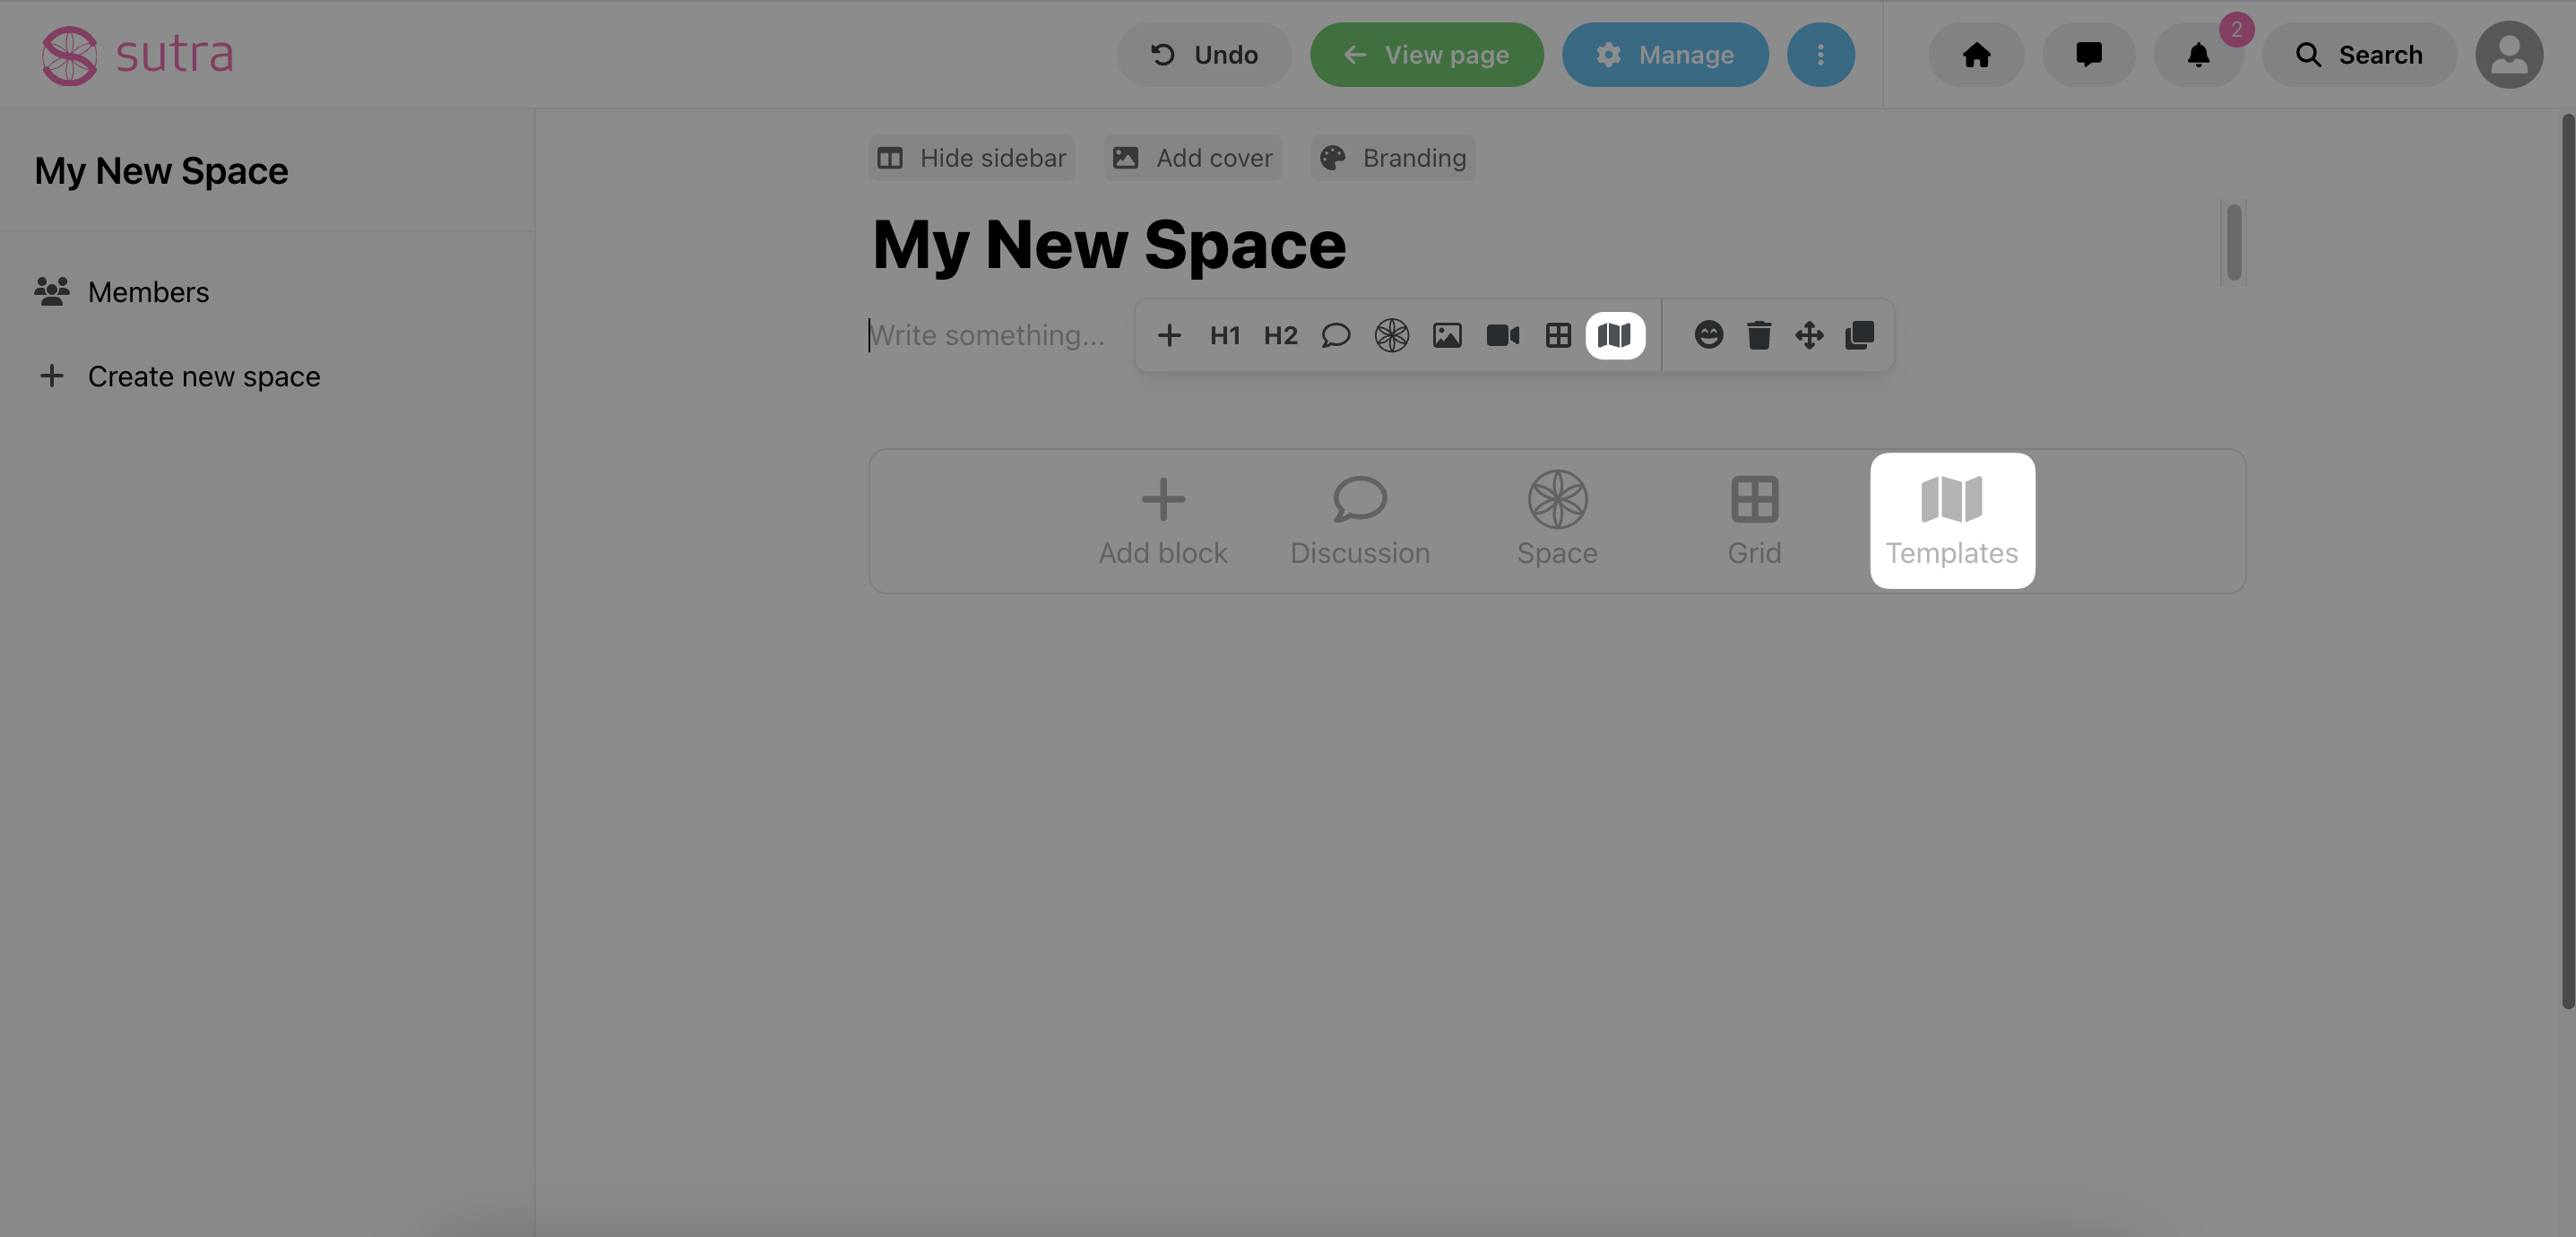Click the Sutra logo
This screenshot has height=1237, width=2576.
pyautogui.click(x=137, y=54)
